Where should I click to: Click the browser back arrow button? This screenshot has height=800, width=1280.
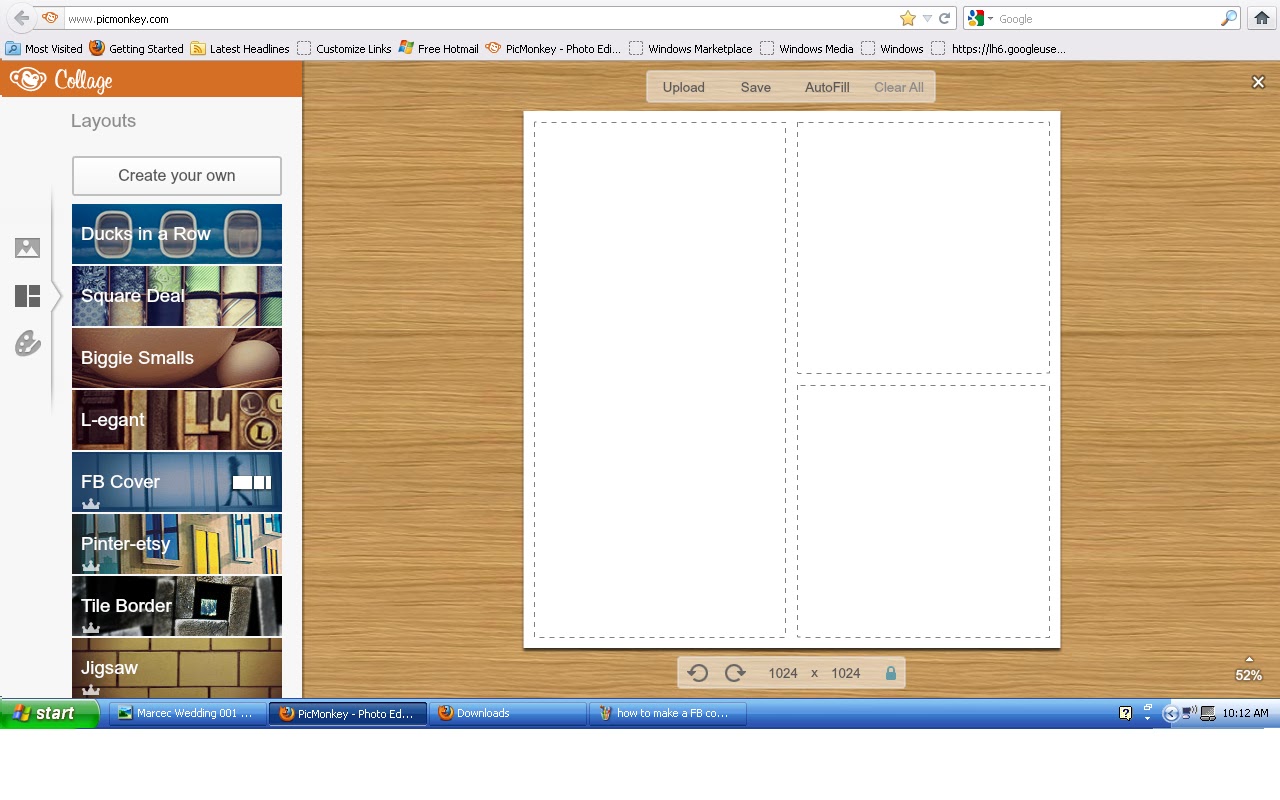tap(21, 18)
